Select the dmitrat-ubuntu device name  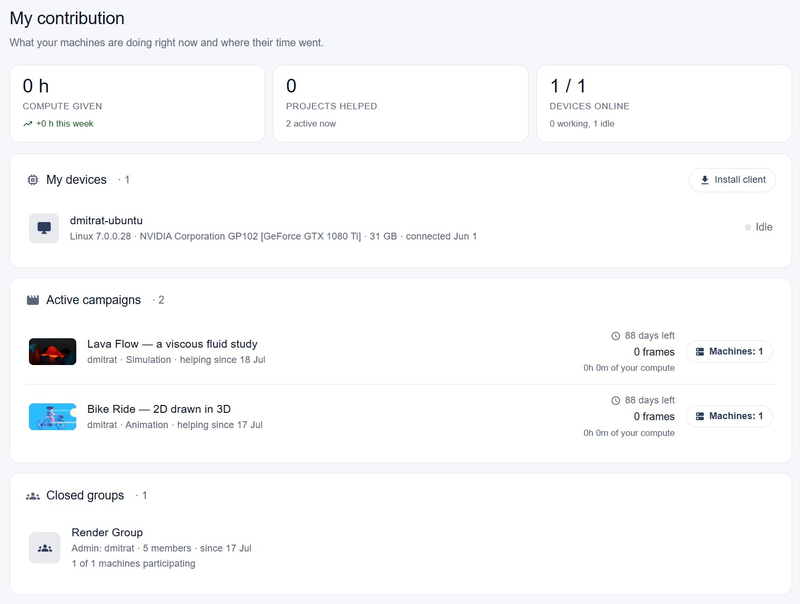point(106,220)
